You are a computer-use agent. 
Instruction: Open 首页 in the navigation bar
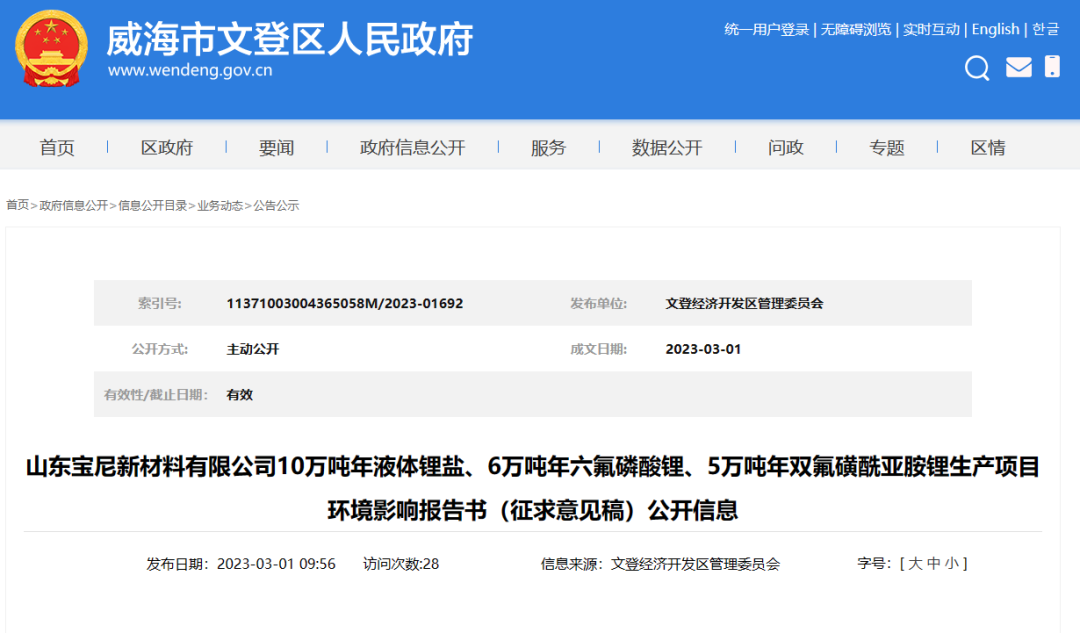[56, 147]
